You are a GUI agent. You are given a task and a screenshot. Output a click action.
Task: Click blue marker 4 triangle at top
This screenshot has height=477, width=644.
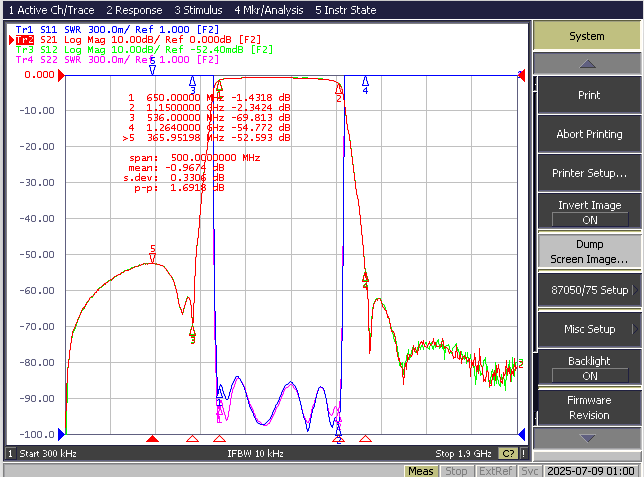365,81
